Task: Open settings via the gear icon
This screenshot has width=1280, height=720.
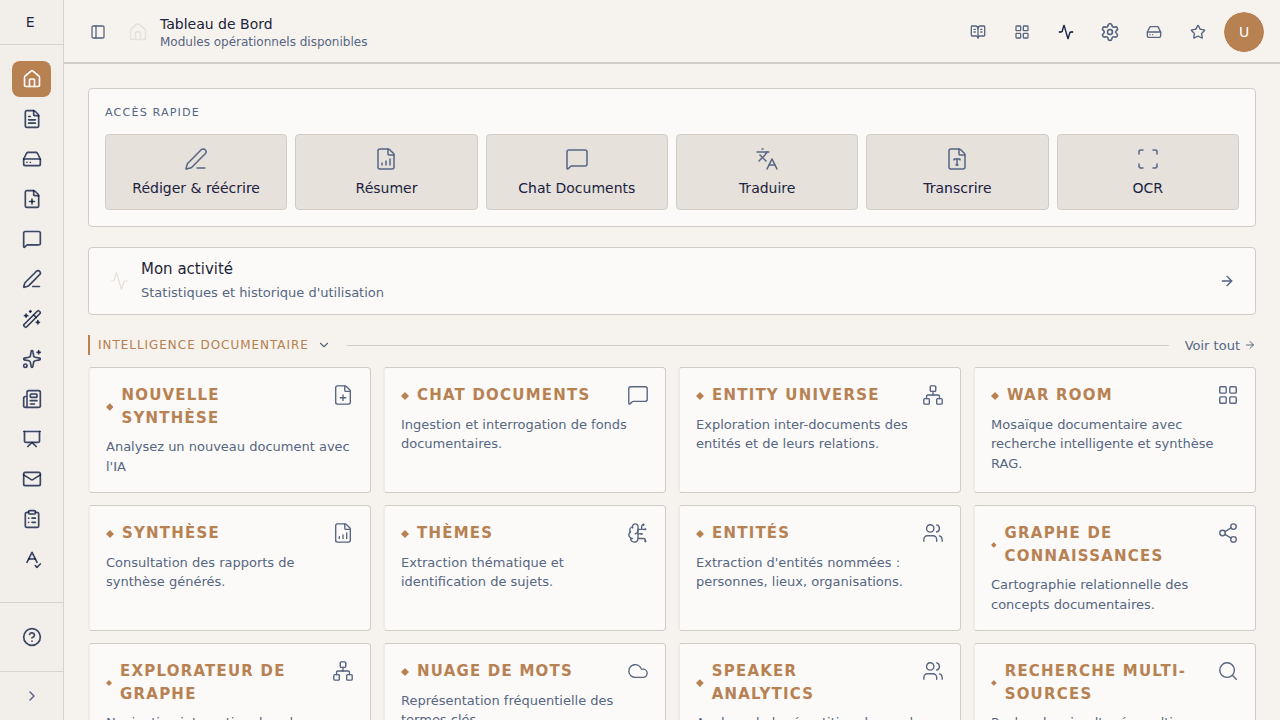Action: tap(1109, 31)
